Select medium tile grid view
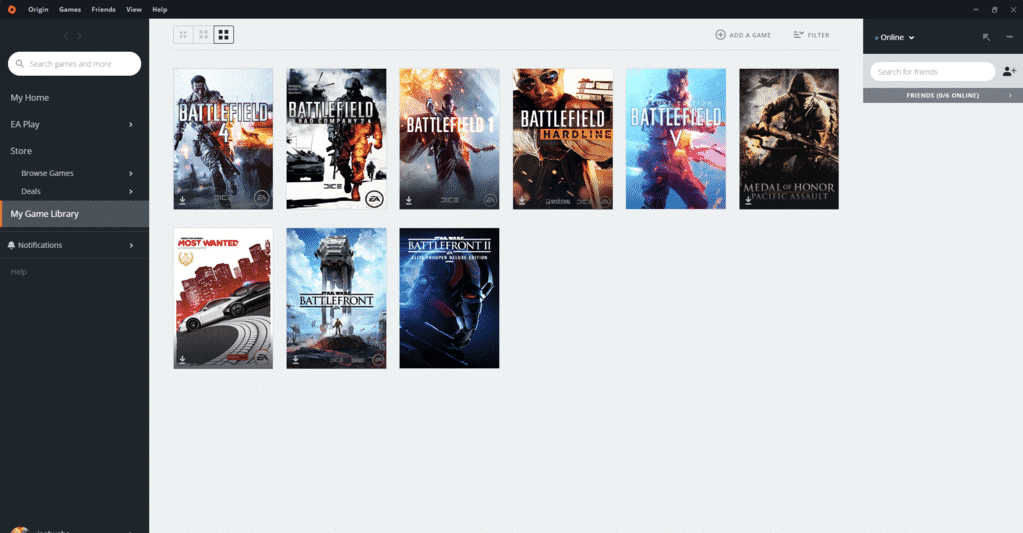The height and width of the screenshot is (533, 1023). pyautogui.click(x=204, y=35)
